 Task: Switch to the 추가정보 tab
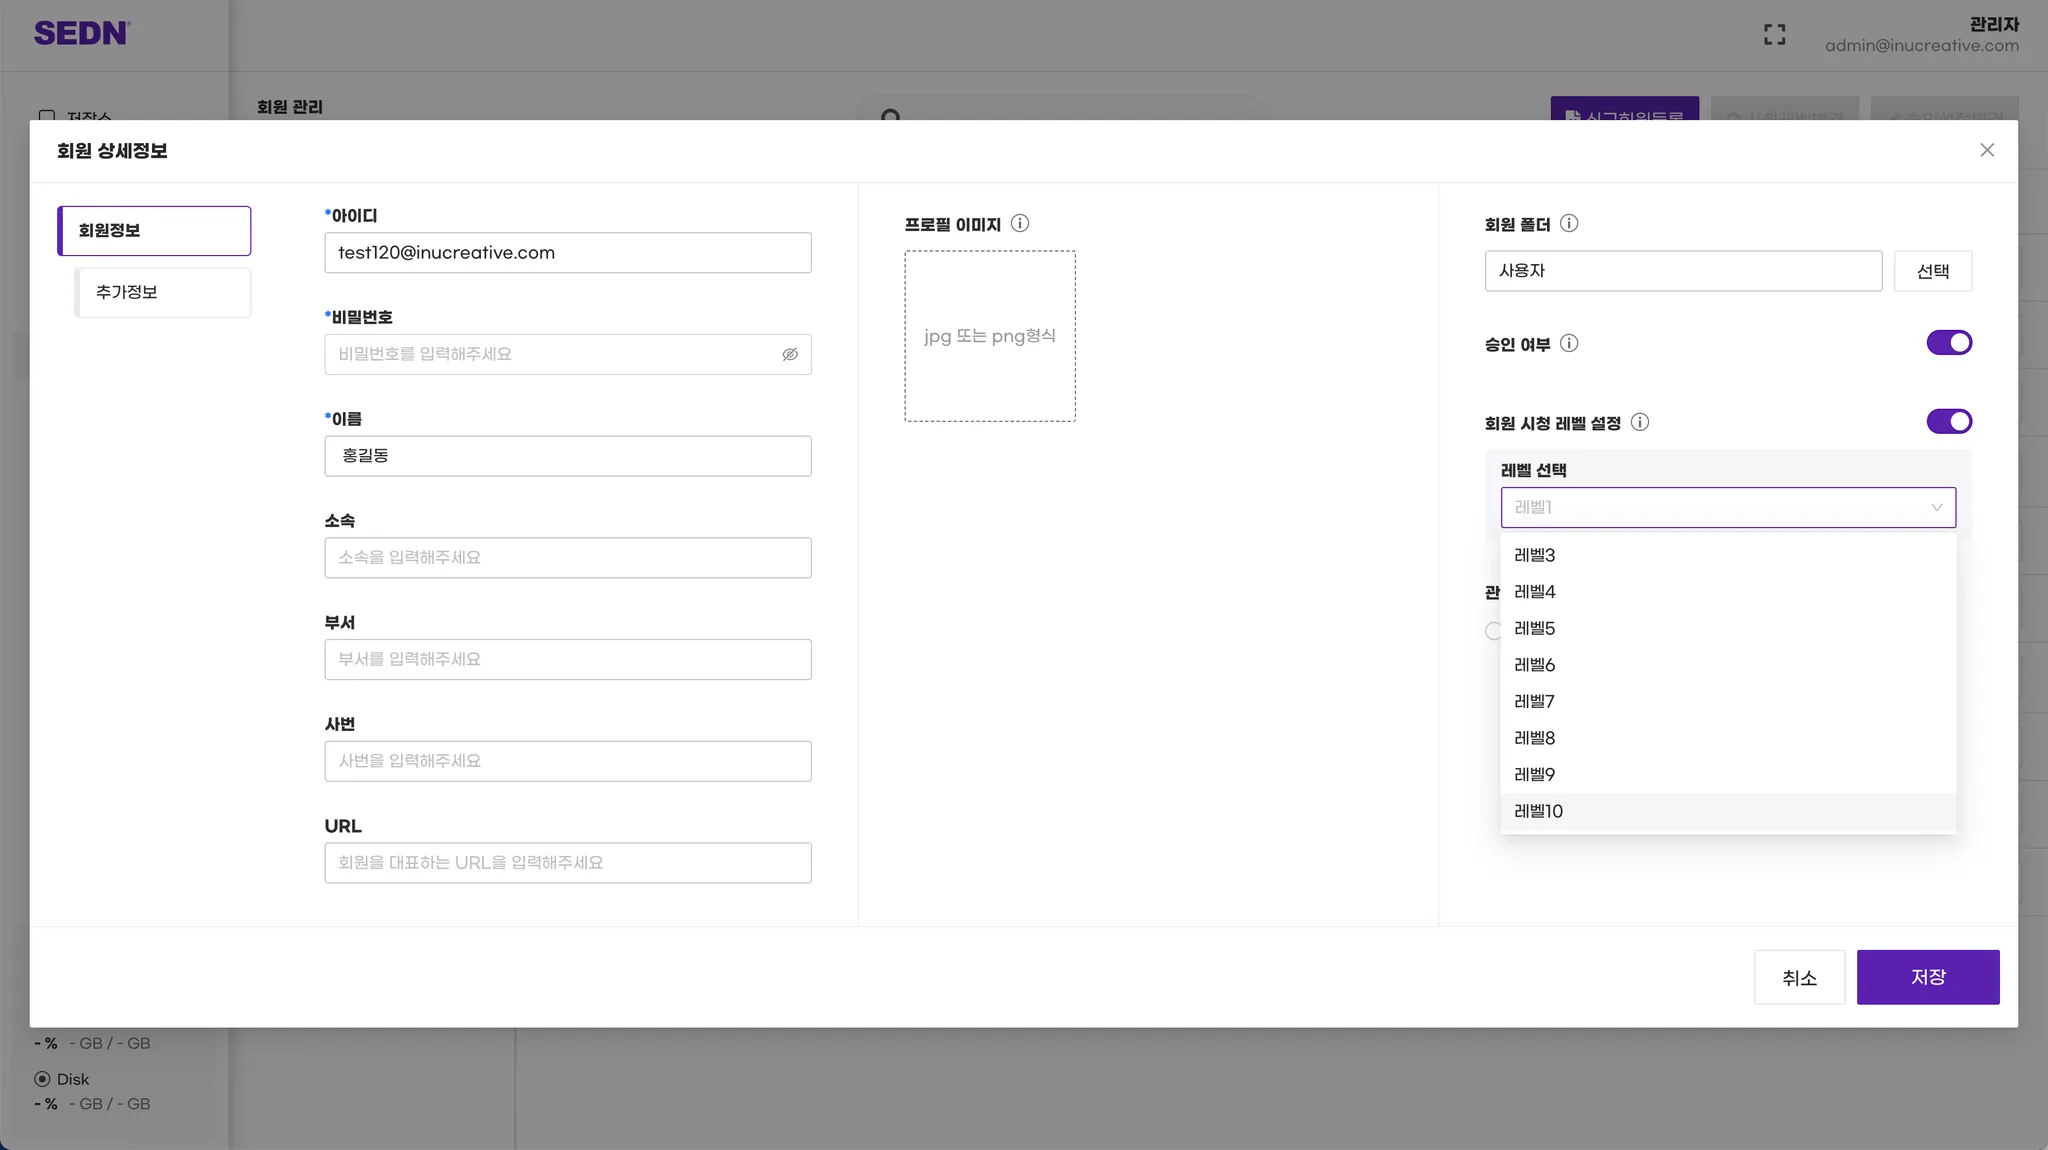(x=164, y=292)
